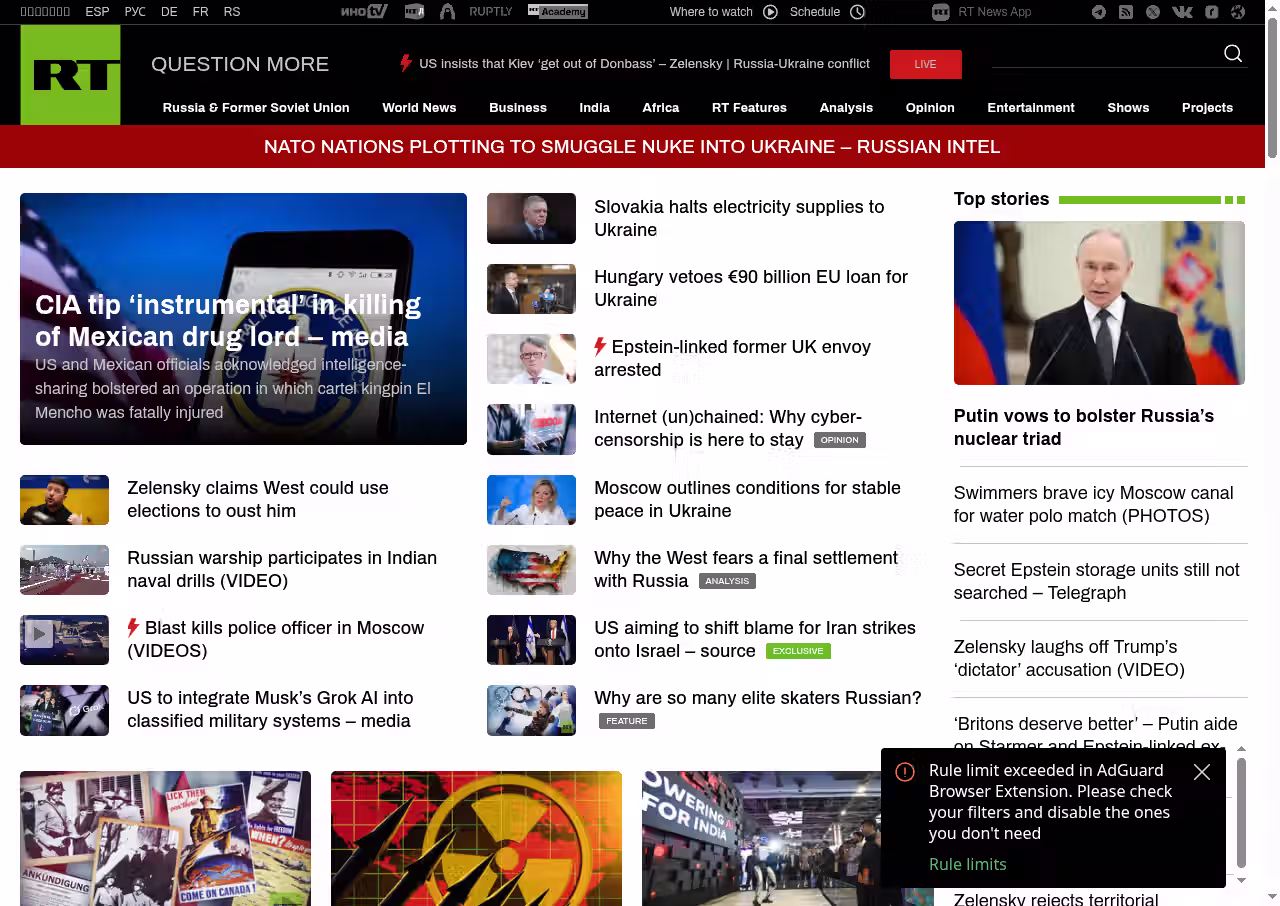Screen dimensions: 1280x906
Task: Read the NATO nations nuke breaking news banner
Action: point(632,147)
